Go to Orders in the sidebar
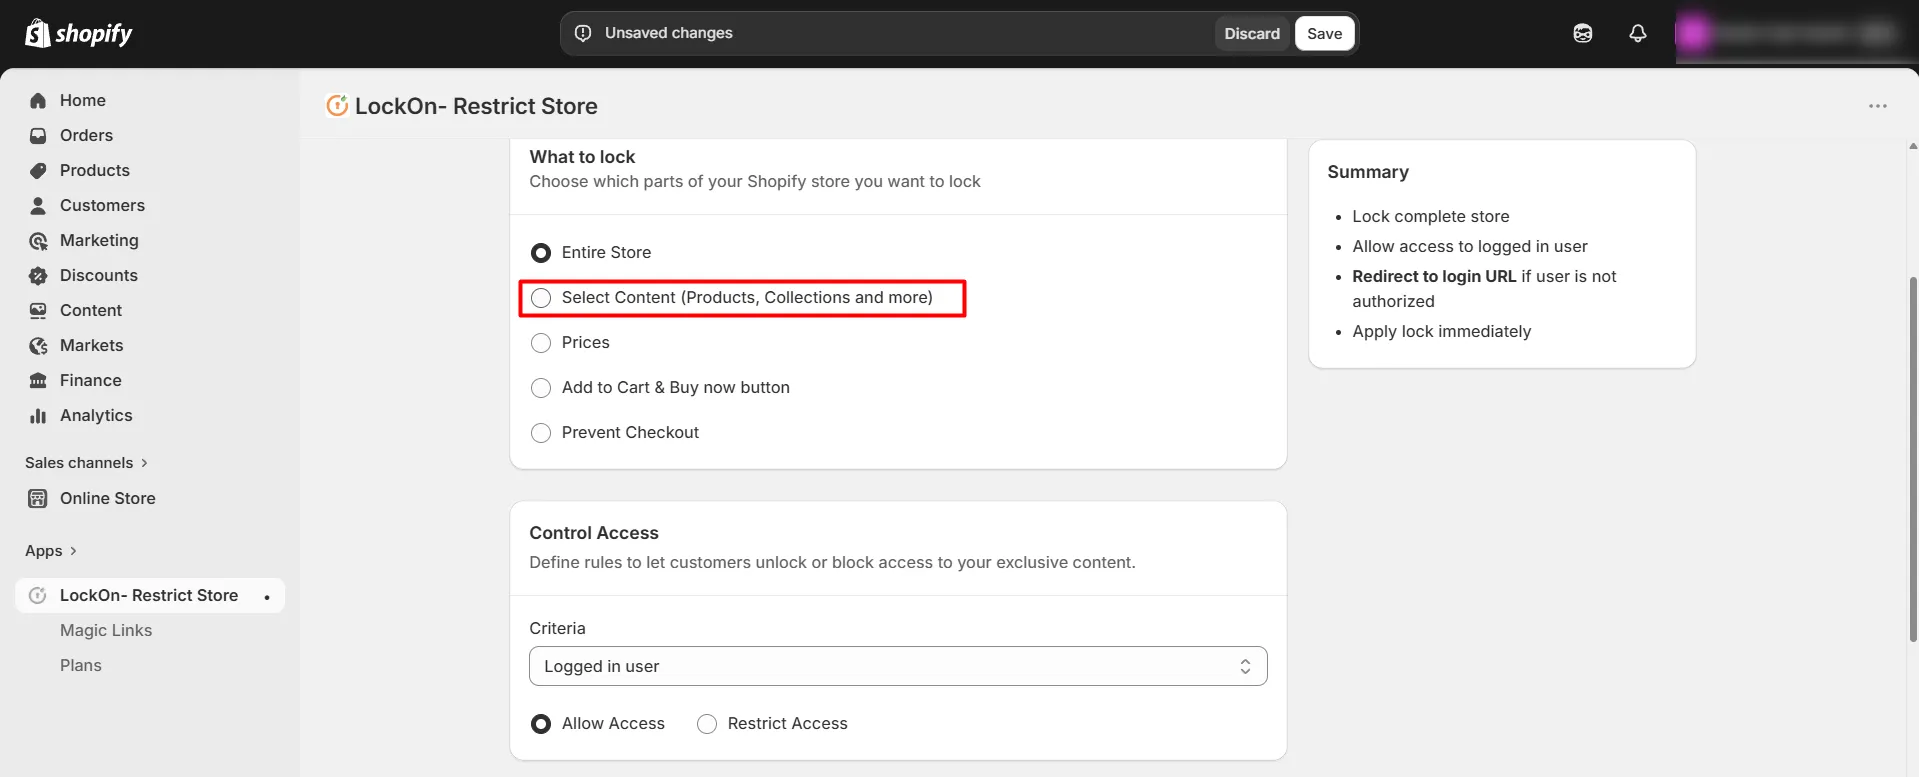Screen dimensions: 1919x777 tap(86, 135)
